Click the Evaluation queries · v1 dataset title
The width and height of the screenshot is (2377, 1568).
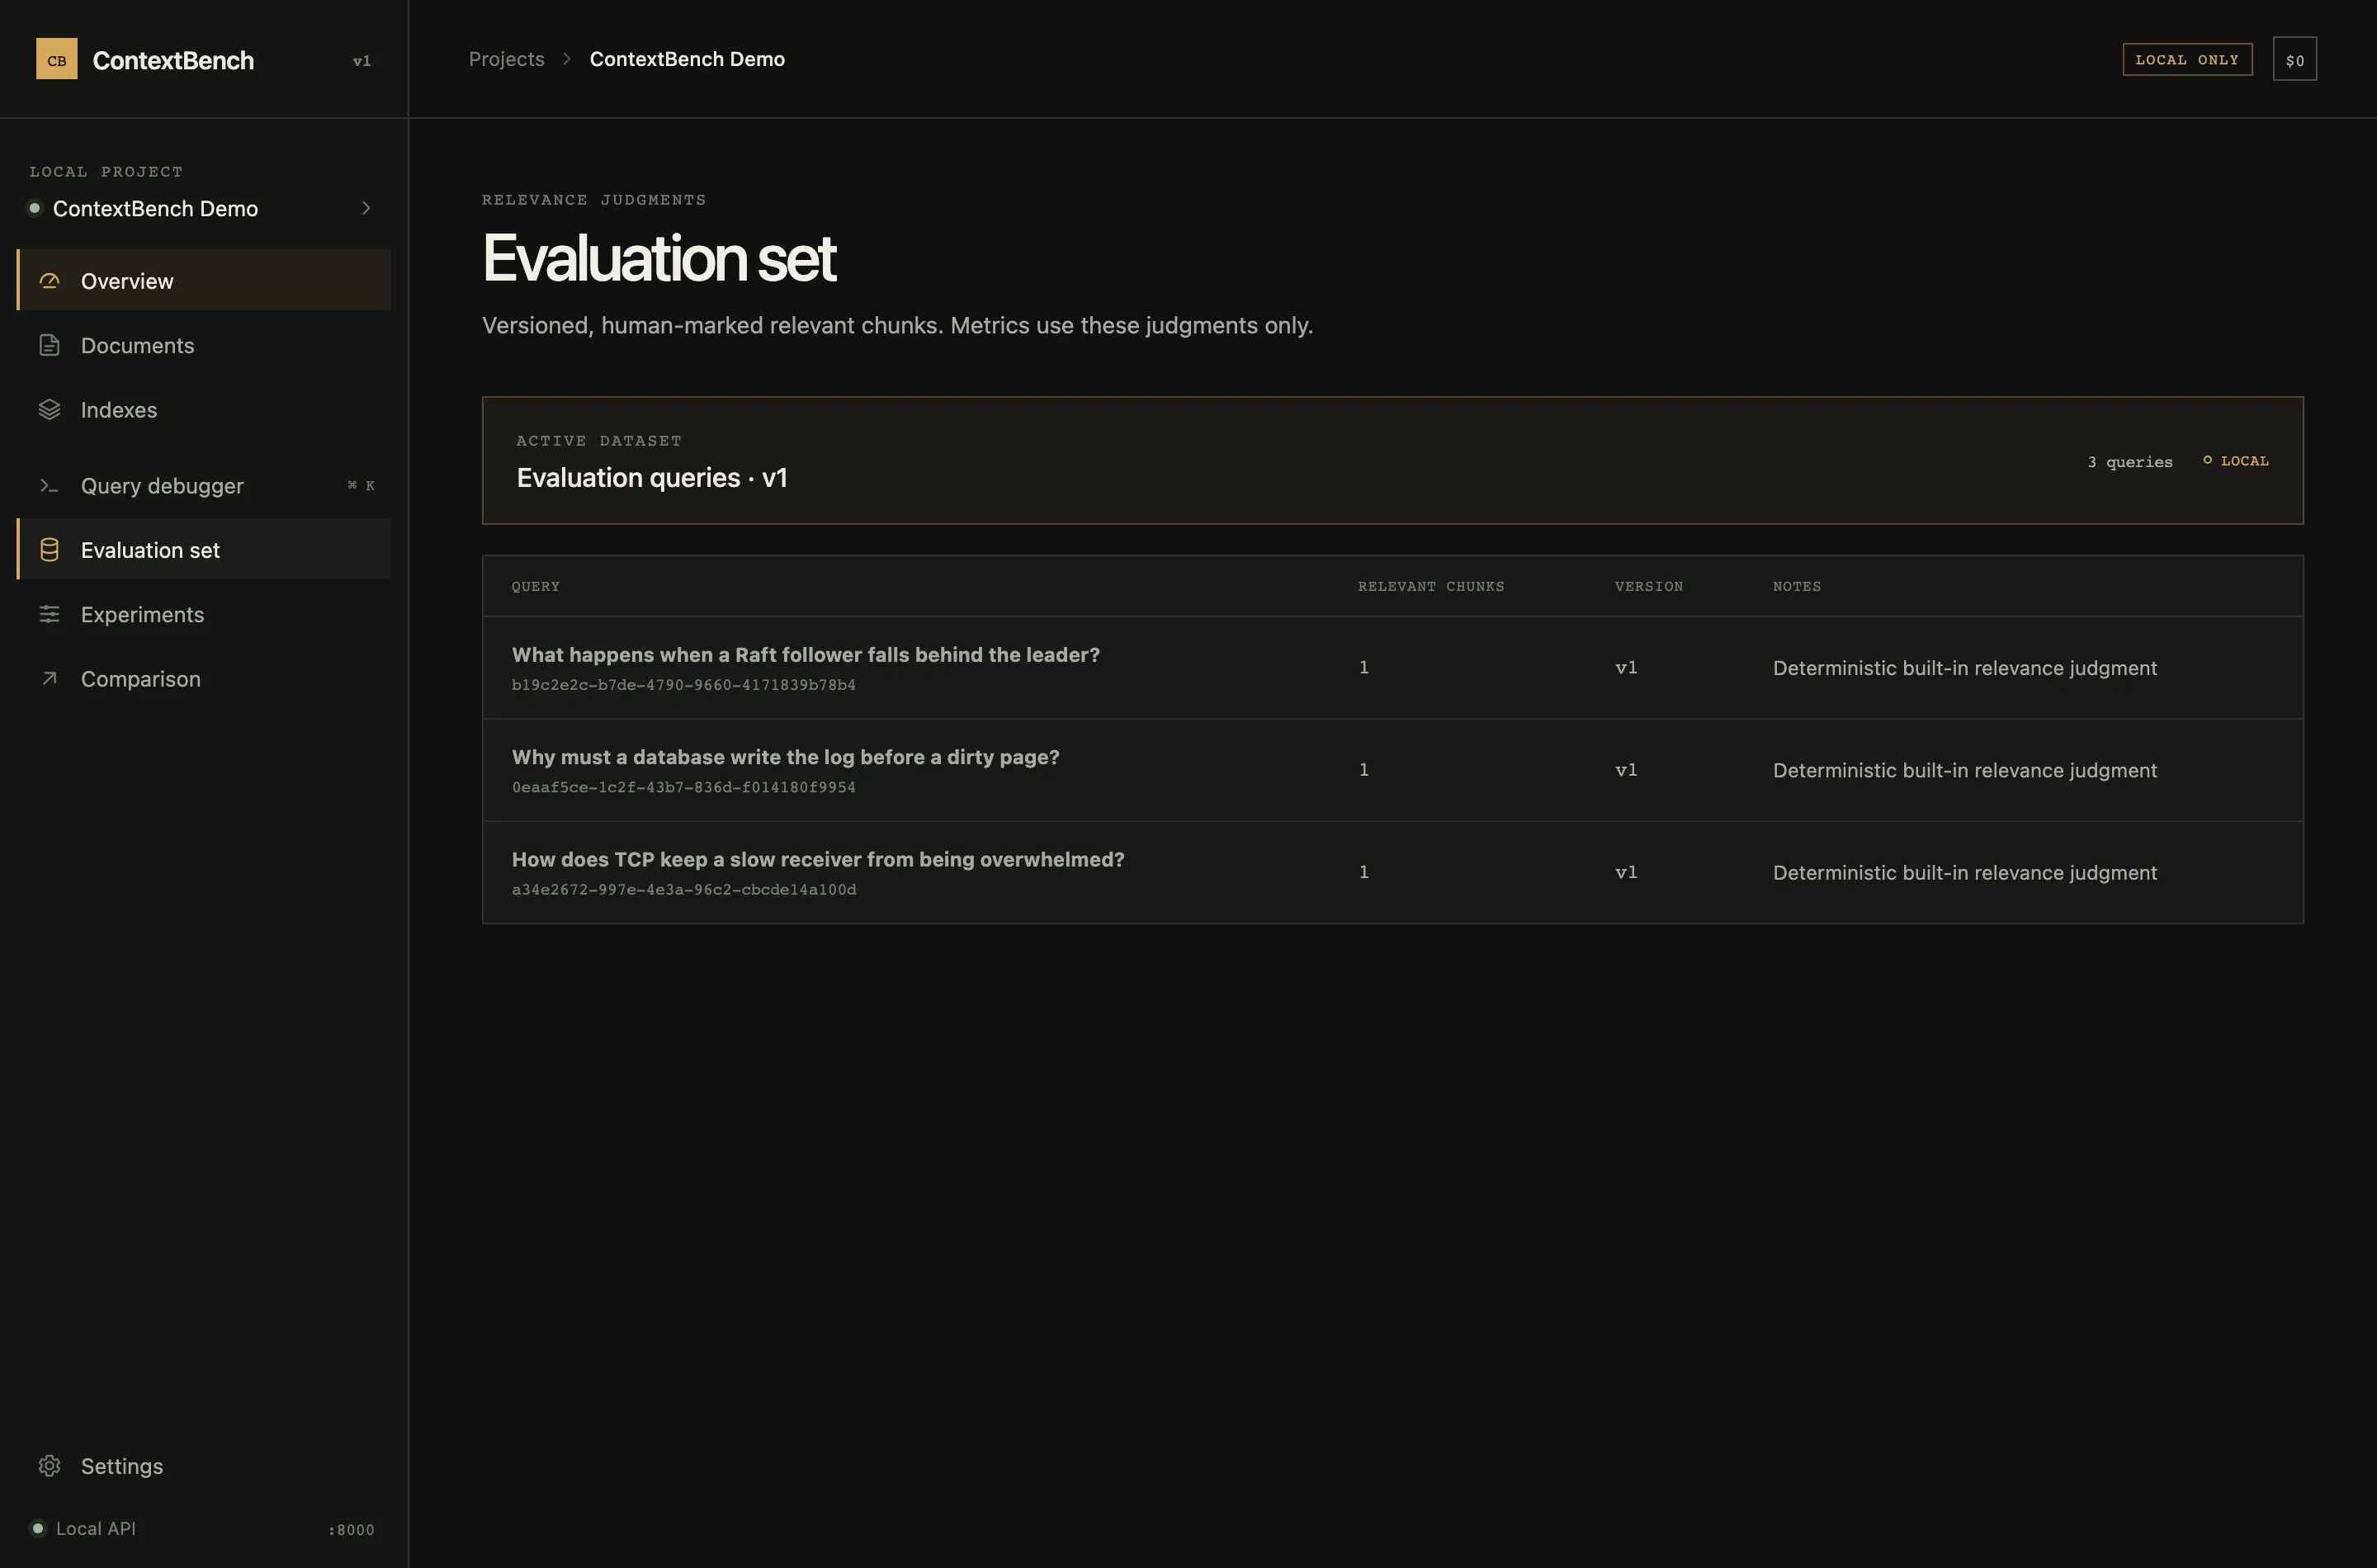point(652,478)
